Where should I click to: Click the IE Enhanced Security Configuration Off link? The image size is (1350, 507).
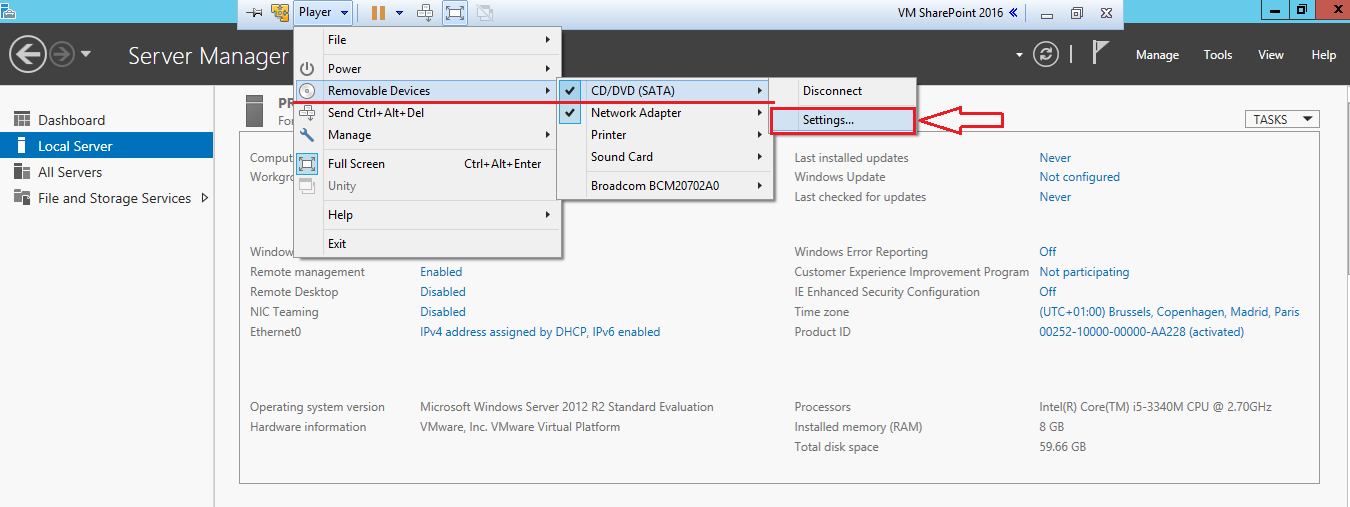[x=1048, y=292]
